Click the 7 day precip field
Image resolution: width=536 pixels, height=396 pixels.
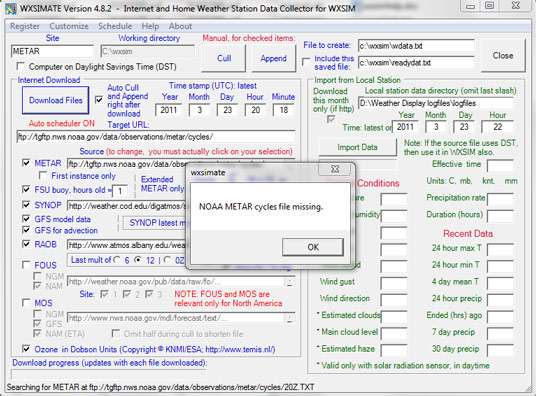pyautogui.click(x=500, y=333)
